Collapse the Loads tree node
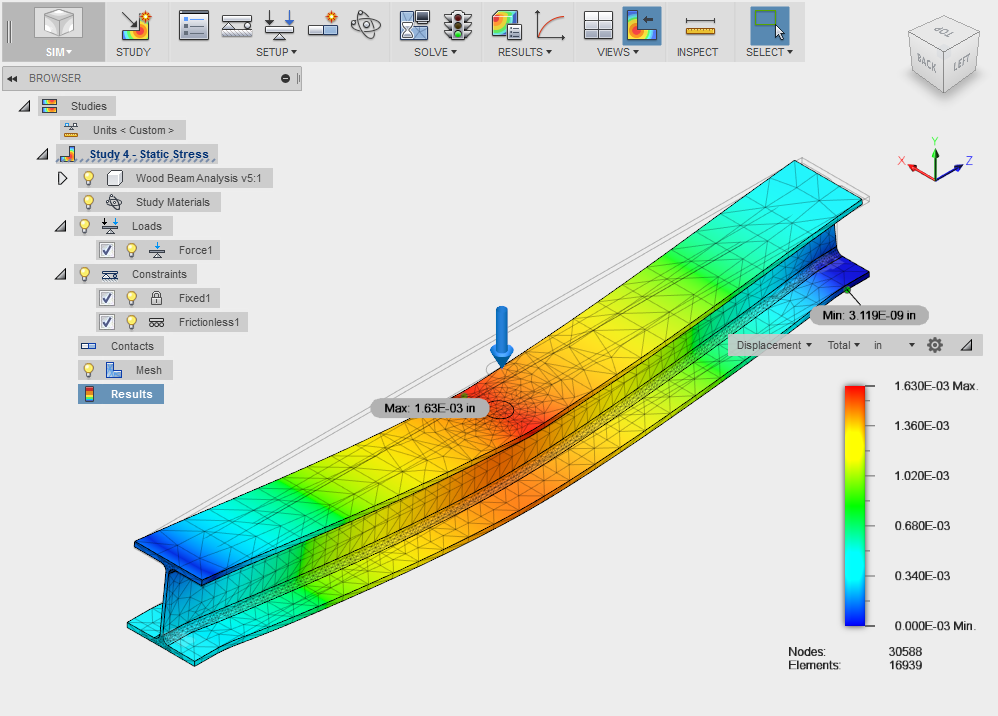Screen dimensions: 998x716 click(x=60, y=226)
